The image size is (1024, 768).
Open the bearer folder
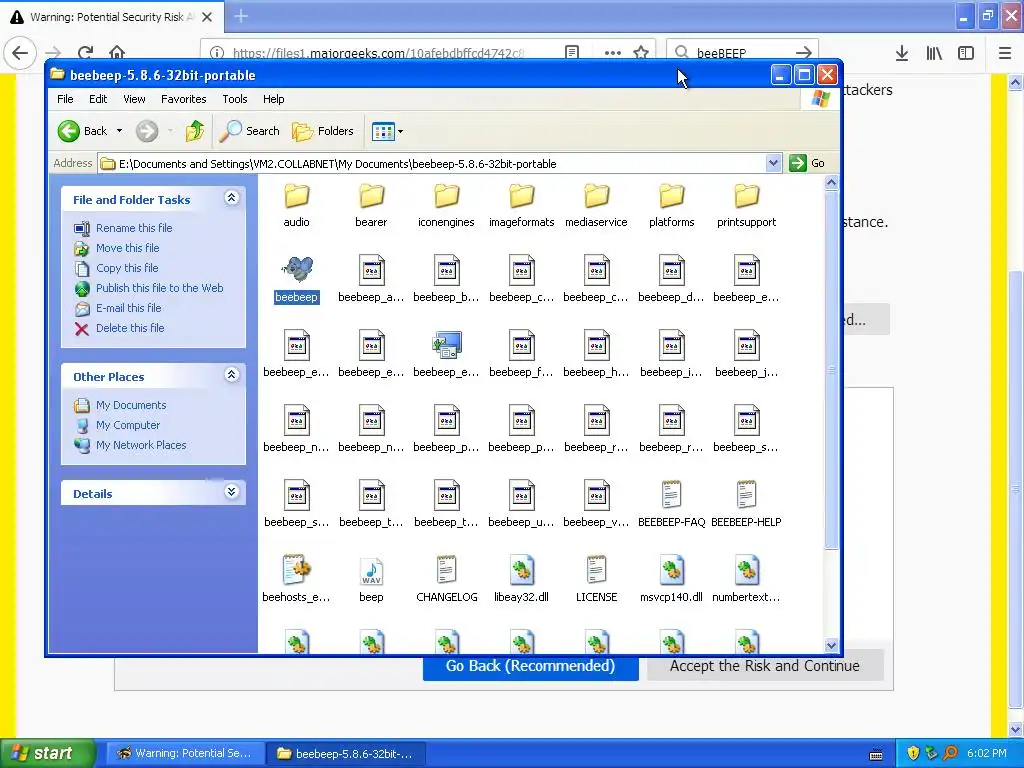pyautogui.click(x=372, y=196)
